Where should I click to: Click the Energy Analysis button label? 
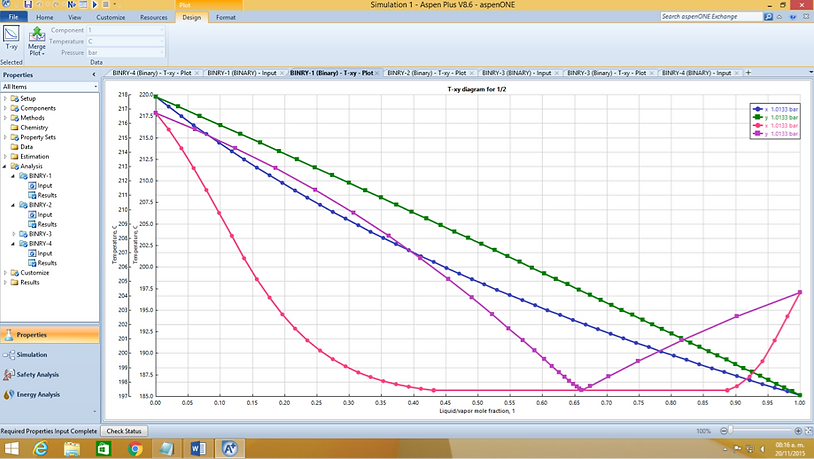[x=38, y=395]
